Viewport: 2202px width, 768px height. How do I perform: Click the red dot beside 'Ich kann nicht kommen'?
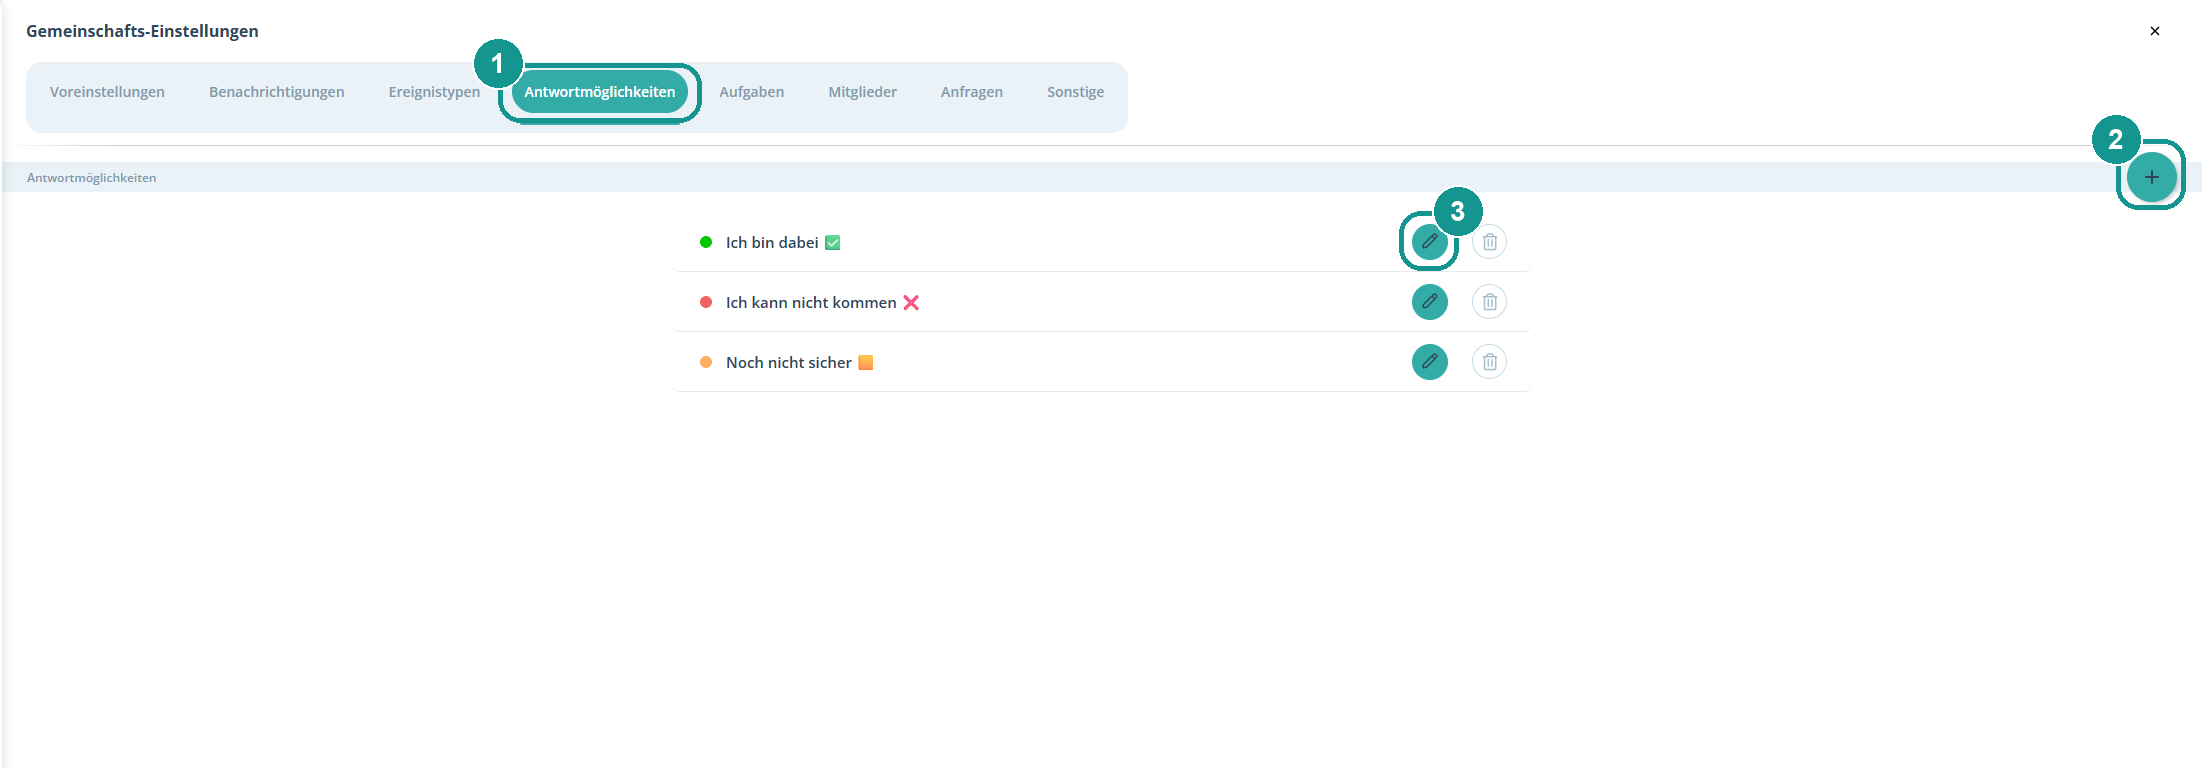[706, 302]
